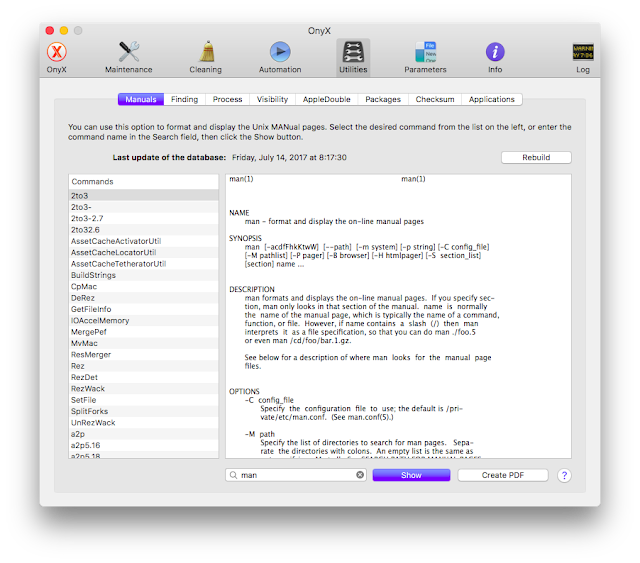Open the OnyX toolbar icon

point(56,57)
